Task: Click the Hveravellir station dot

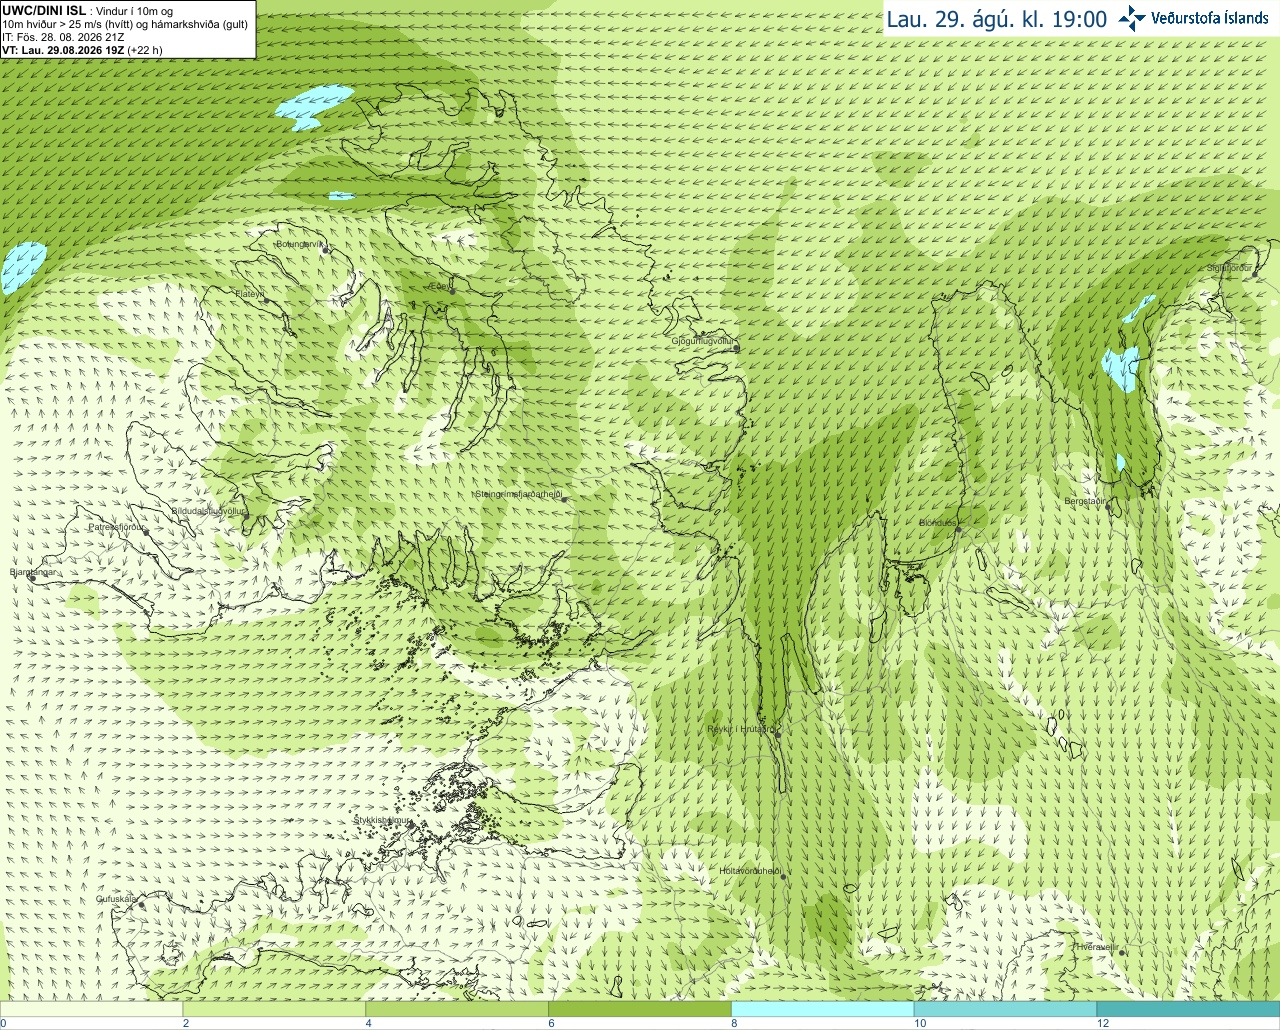Action: (x=1122, y=952)
